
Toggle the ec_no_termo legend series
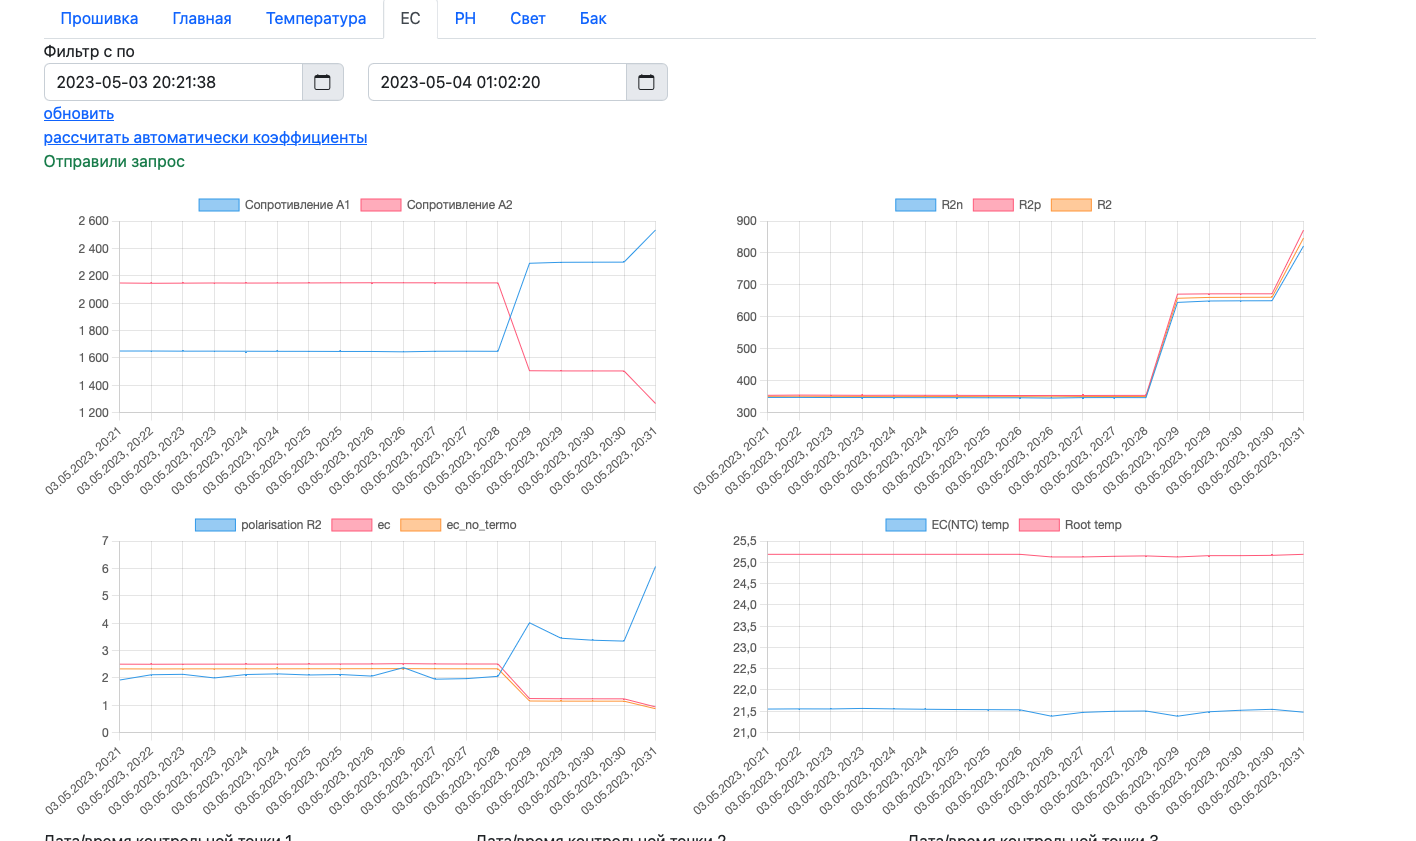click(458, 525)
